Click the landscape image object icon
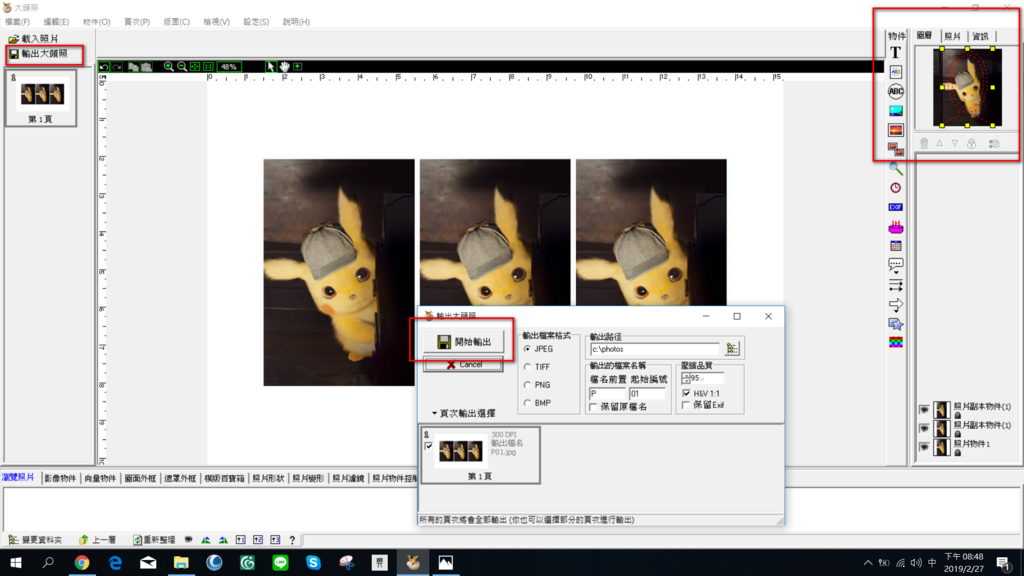This screenshot has height=576, width=1024. coord(895,111)
